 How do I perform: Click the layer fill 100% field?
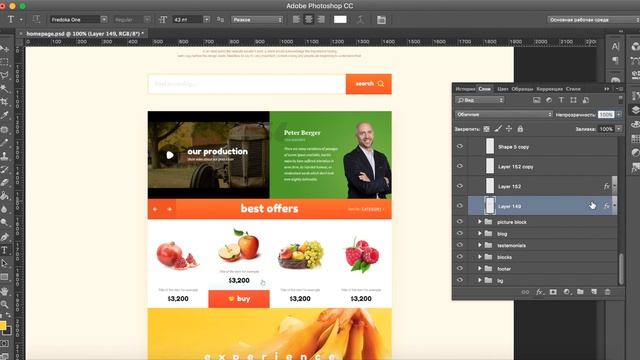pyautogui.click(x=606, y=129)
